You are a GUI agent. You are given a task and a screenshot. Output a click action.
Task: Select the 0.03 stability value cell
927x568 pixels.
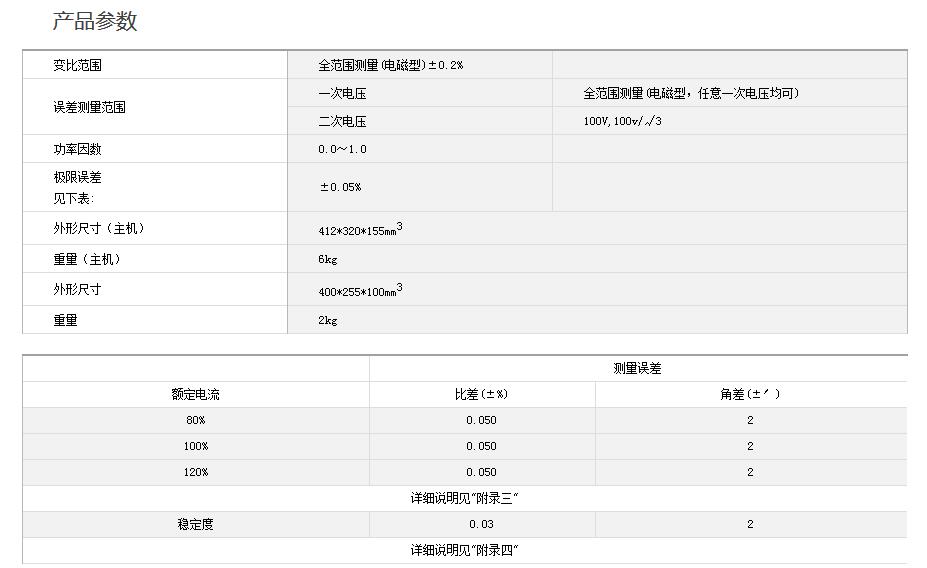coord(481,524)
